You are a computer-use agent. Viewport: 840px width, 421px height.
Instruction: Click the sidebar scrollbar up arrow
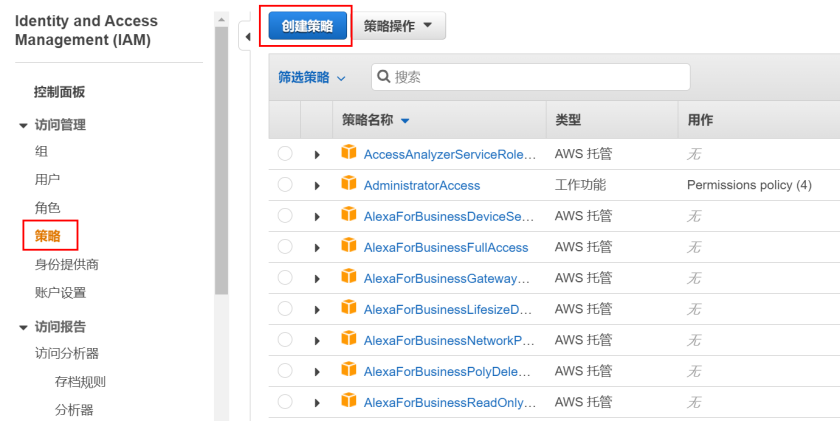pos(221,19)
